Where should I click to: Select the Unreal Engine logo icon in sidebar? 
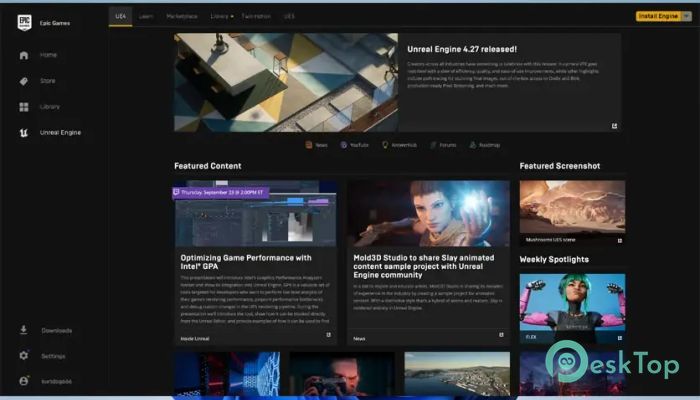click(24, 133)
